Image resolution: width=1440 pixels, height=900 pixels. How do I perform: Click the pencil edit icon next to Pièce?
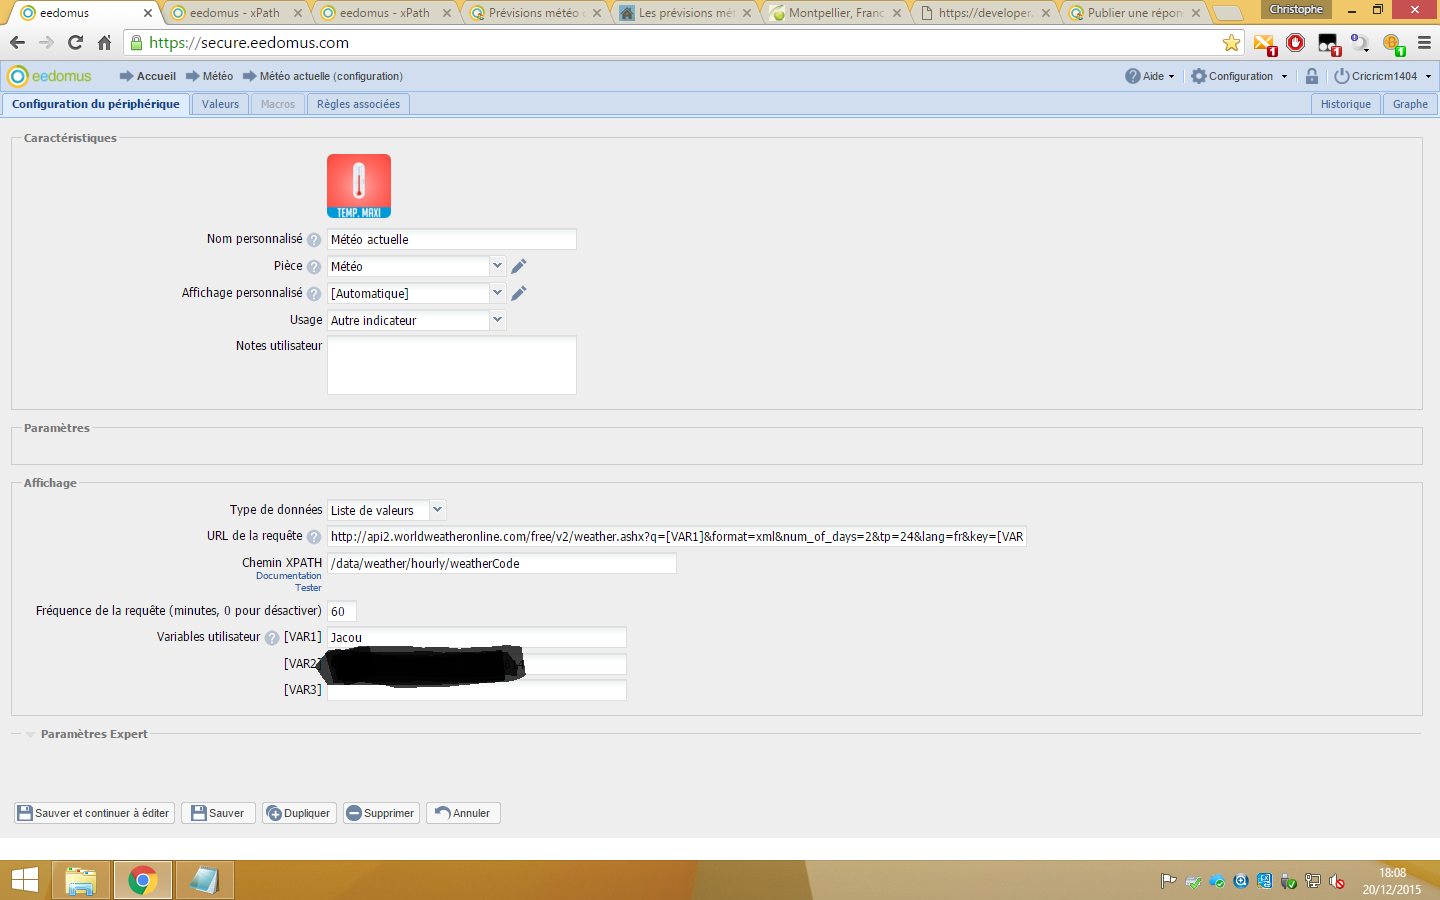[518, 266]
